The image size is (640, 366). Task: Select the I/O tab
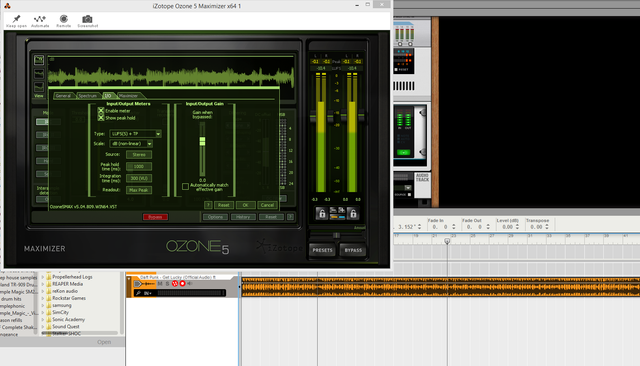108,96
